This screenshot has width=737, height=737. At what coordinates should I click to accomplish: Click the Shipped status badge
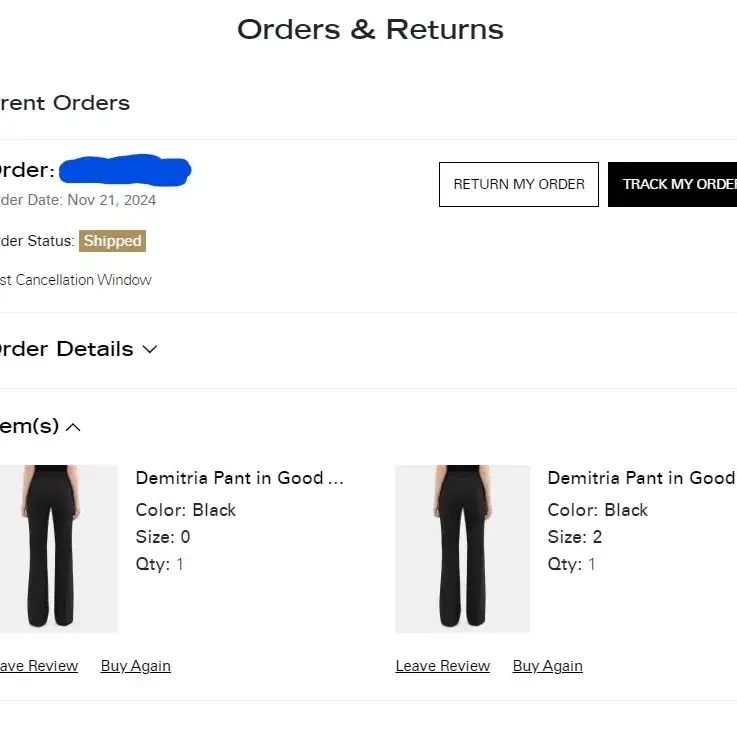click(x=112, y=241)
